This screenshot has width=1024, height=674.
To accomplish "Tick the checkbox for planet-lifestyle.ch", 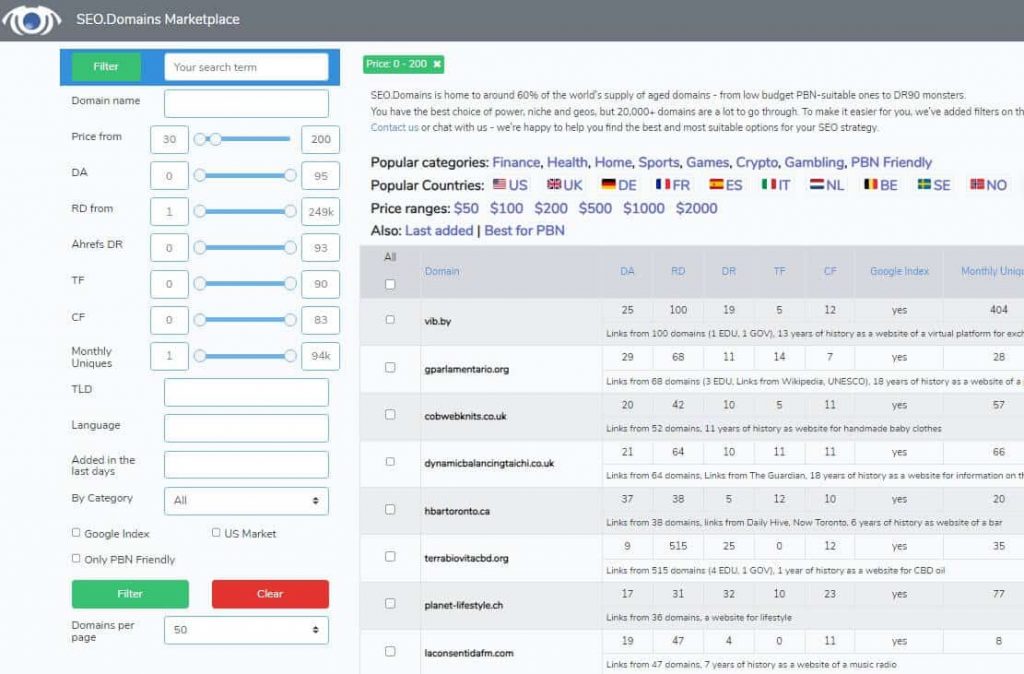I will (x=390, y=603).
